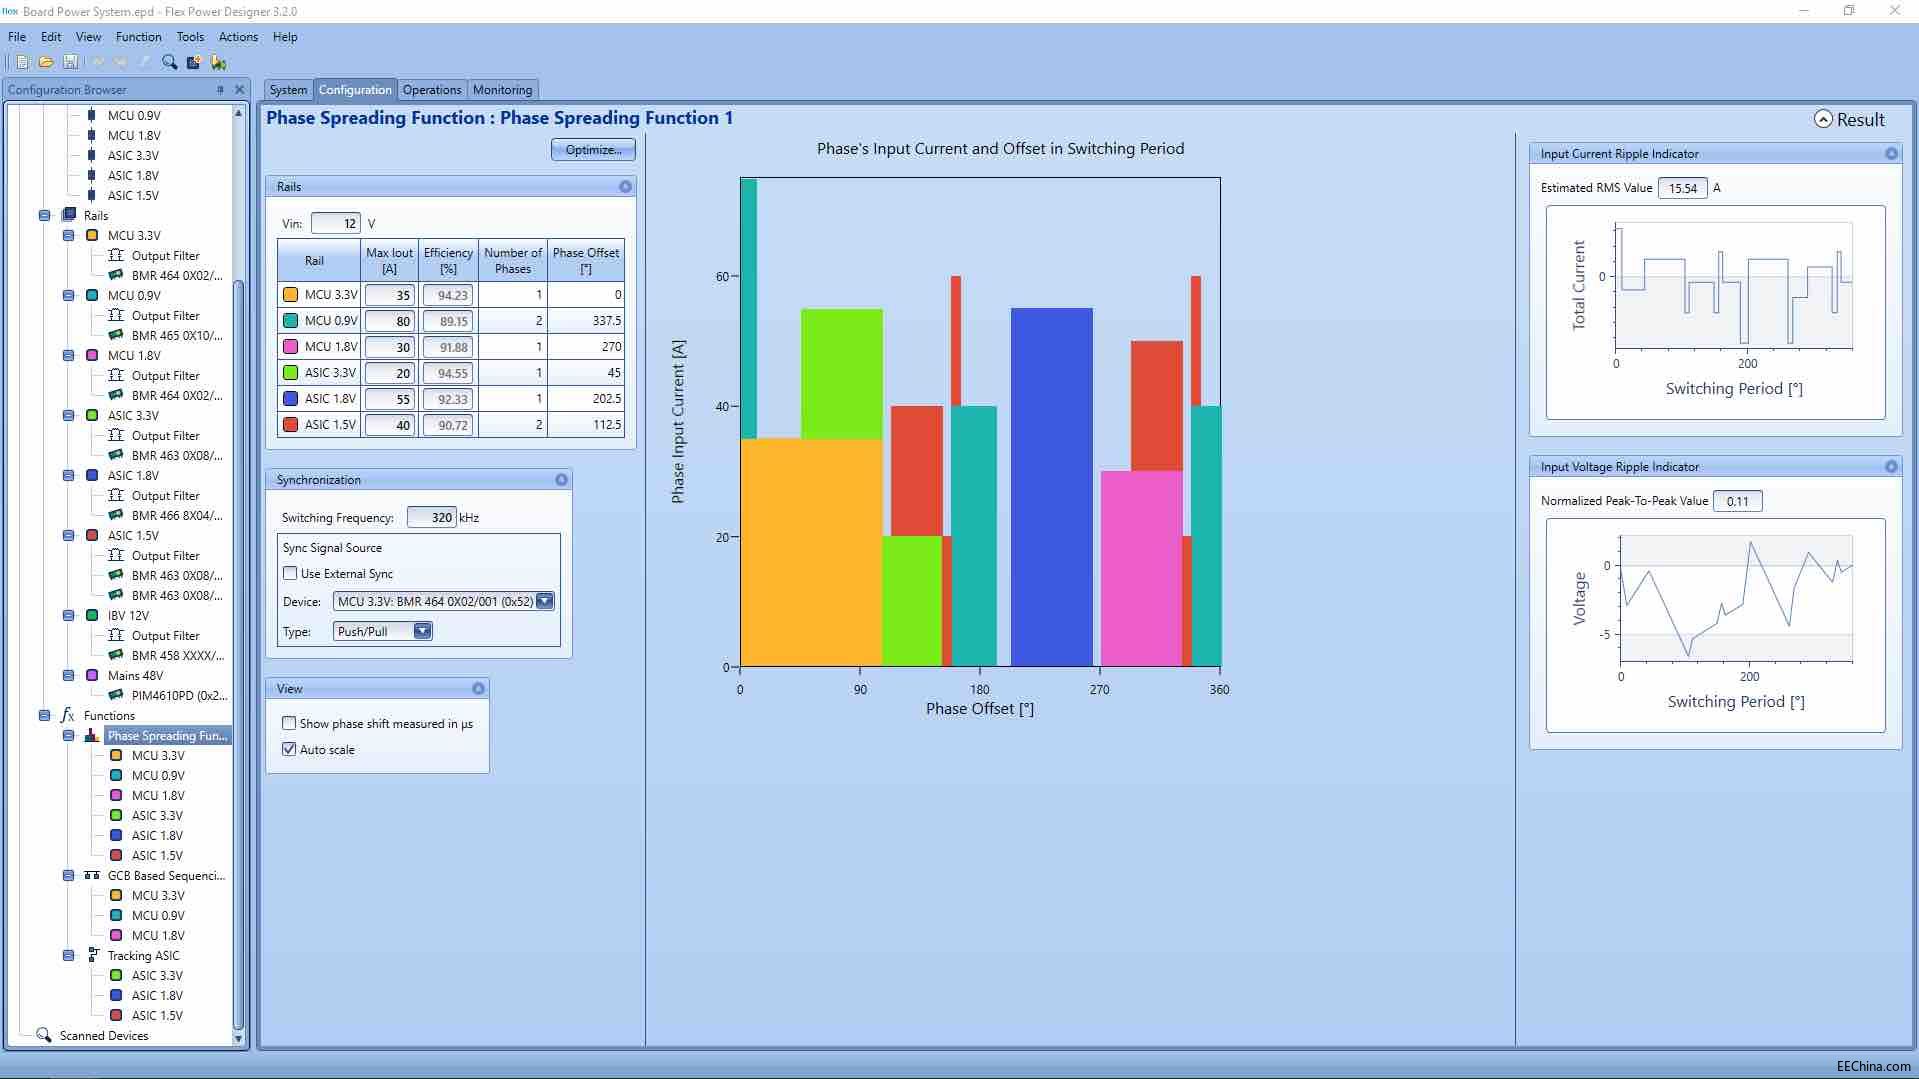Screen dimensions: 1919x1079
Task: Collapse the Rails panel with its round arrow
Action: click(625, 187)
